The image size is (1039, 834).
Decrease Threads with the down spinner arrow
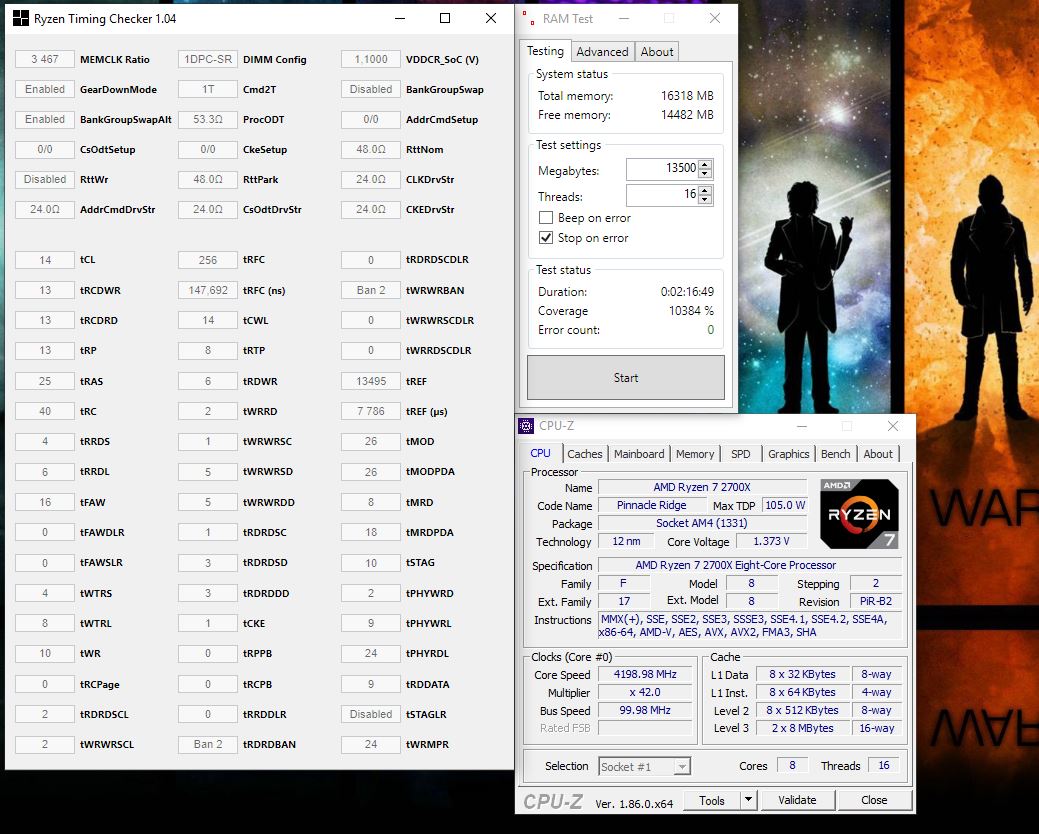click(705, 200)
